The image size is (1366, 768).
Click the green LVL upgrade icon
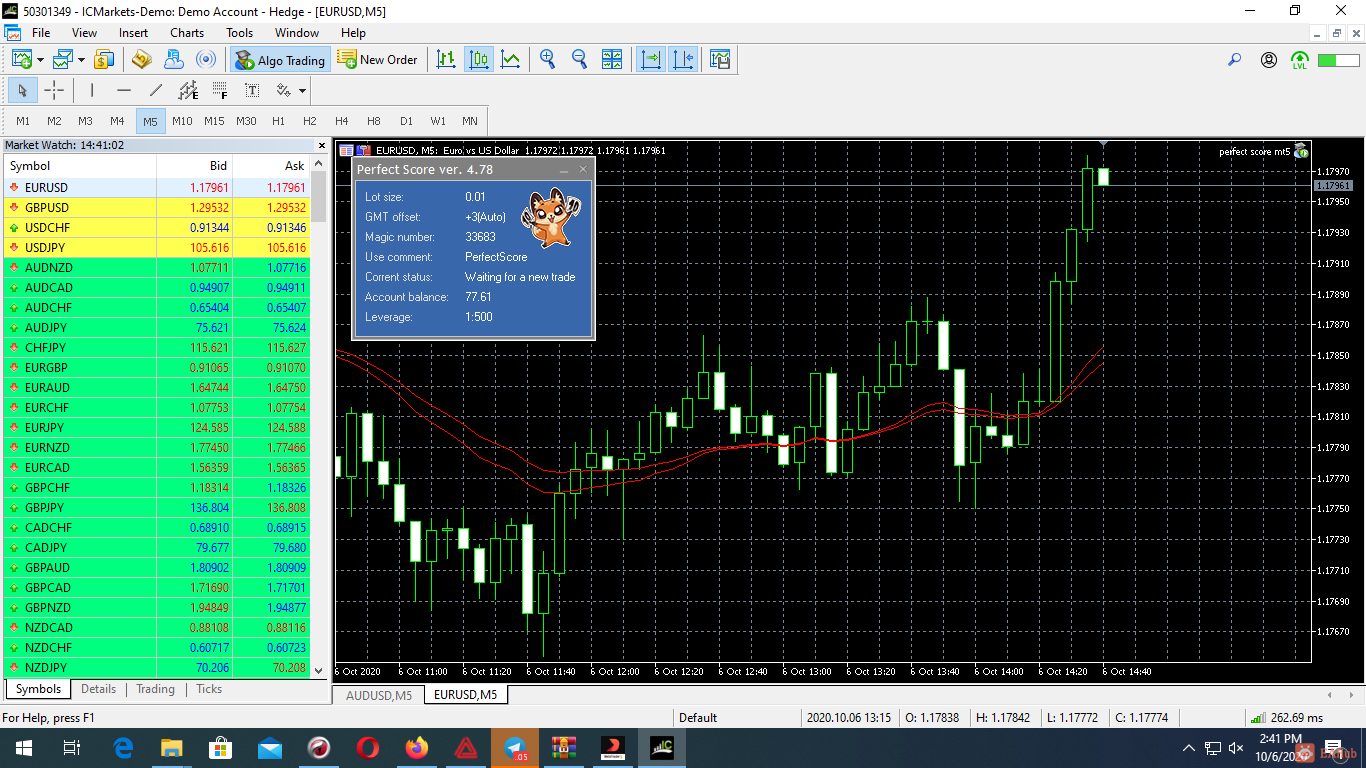click(1299, 60)
